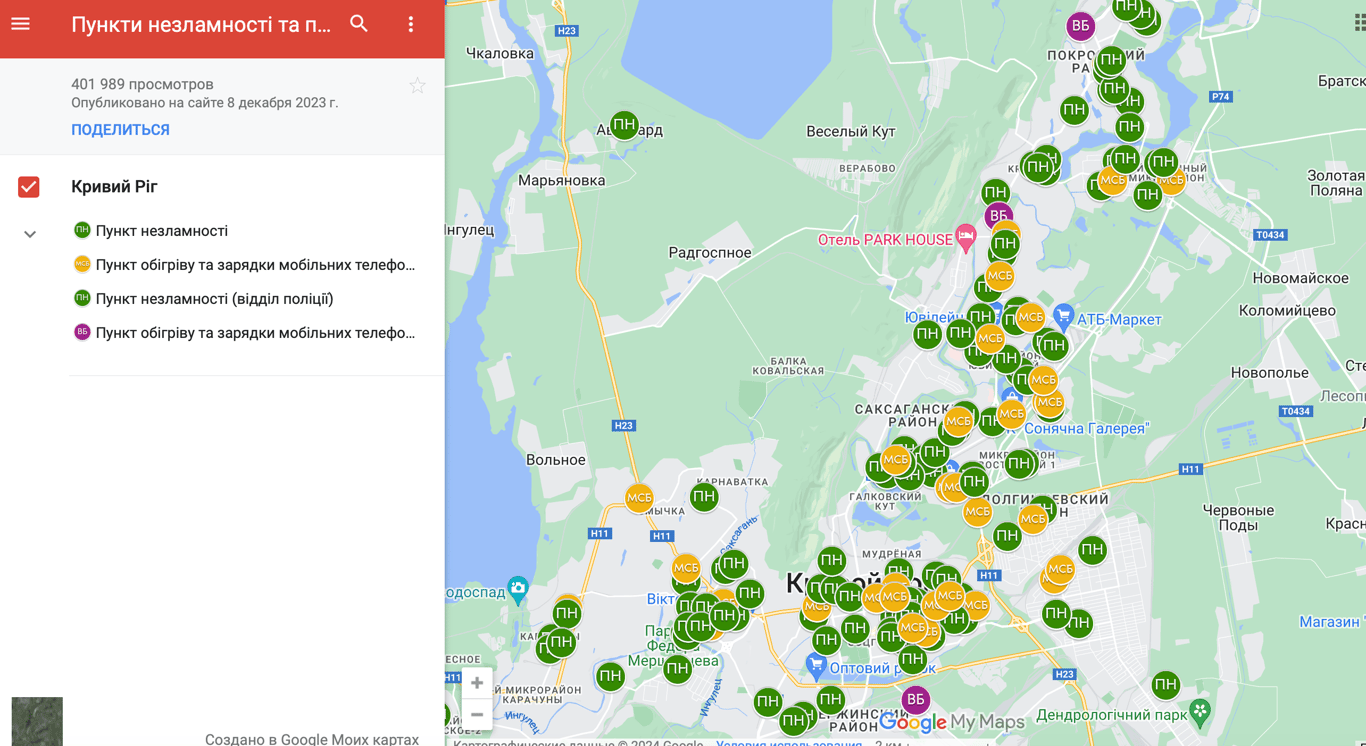Open the Google apps grid icon
This screenshot has width=1366, height=746.
point(1358,22)
